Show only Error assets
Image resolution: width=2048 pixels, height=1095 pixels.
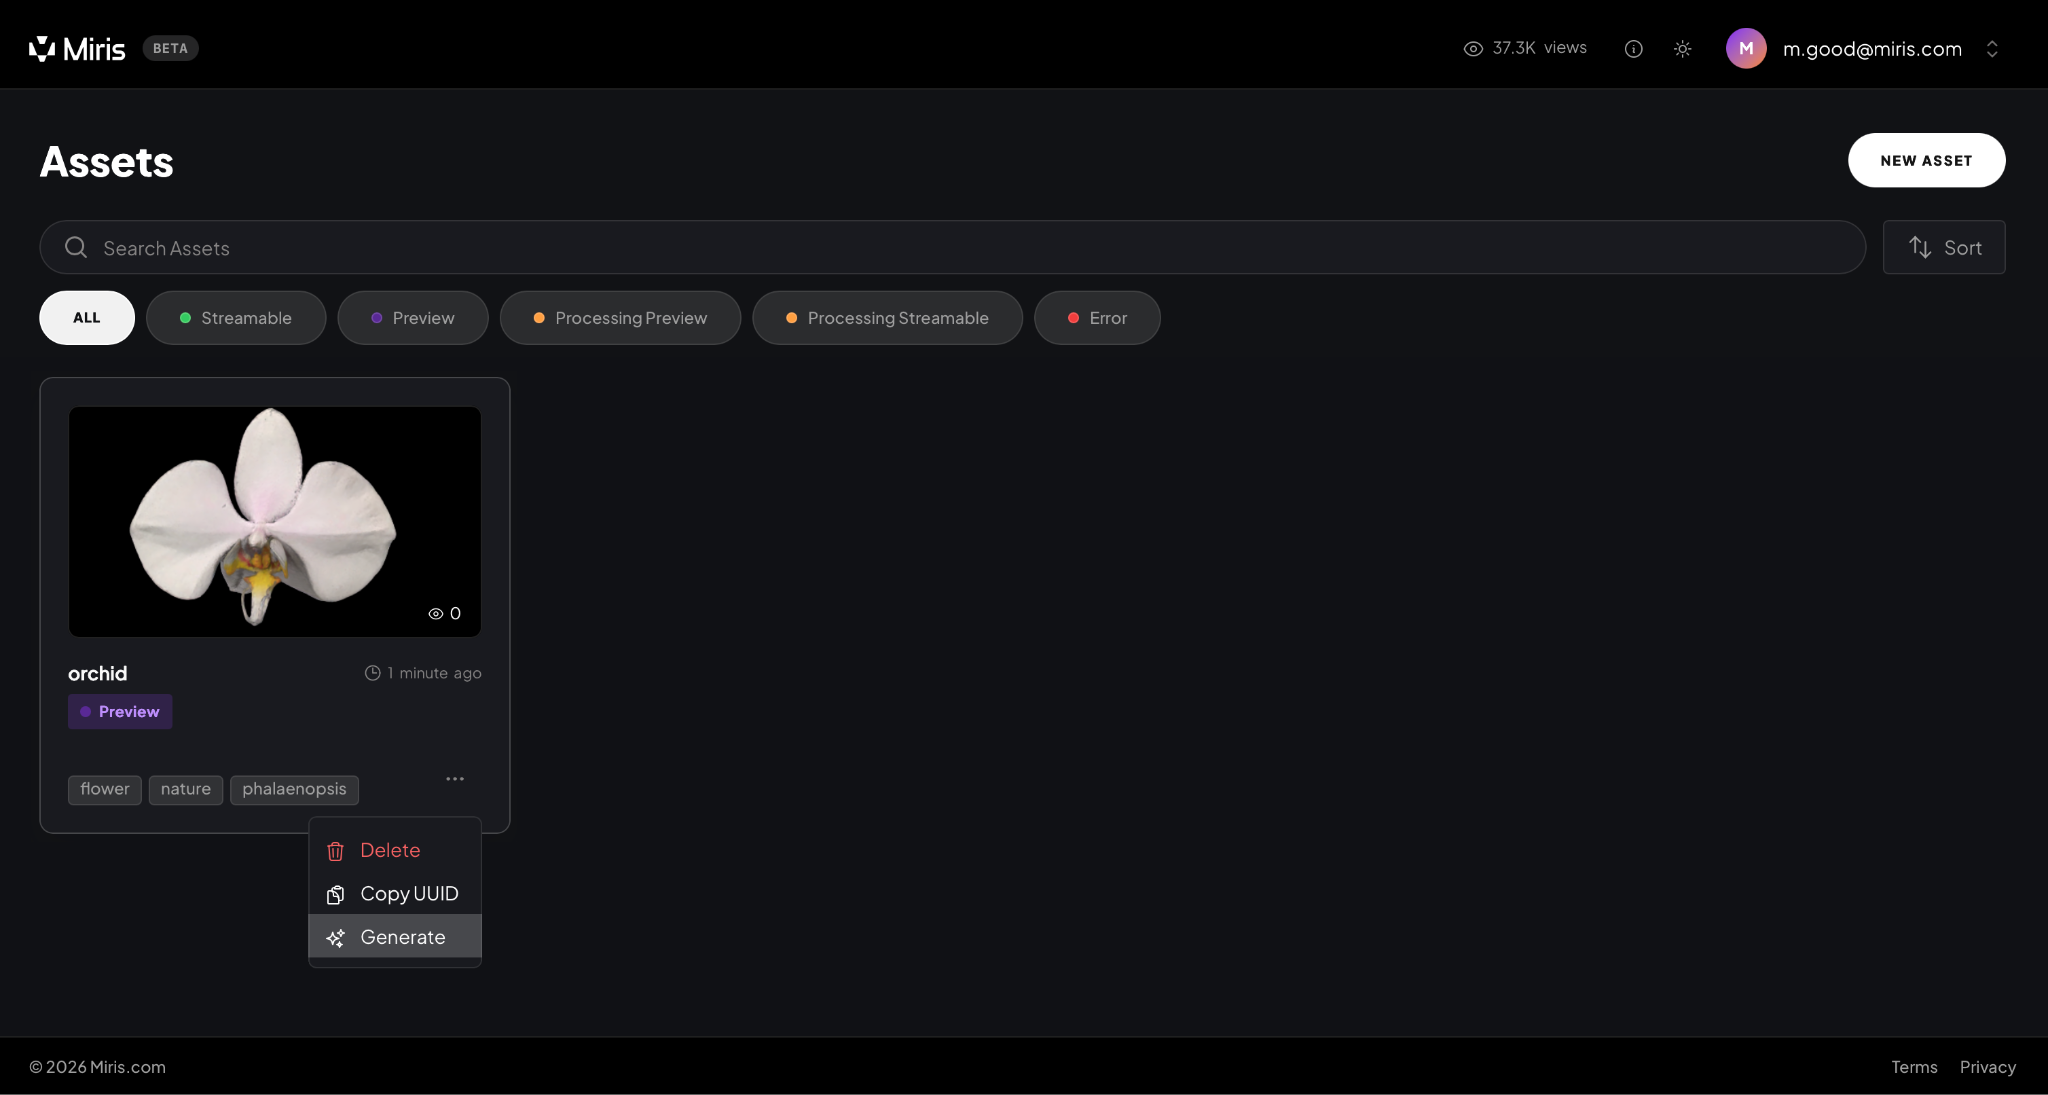[x=1097, y=318]
